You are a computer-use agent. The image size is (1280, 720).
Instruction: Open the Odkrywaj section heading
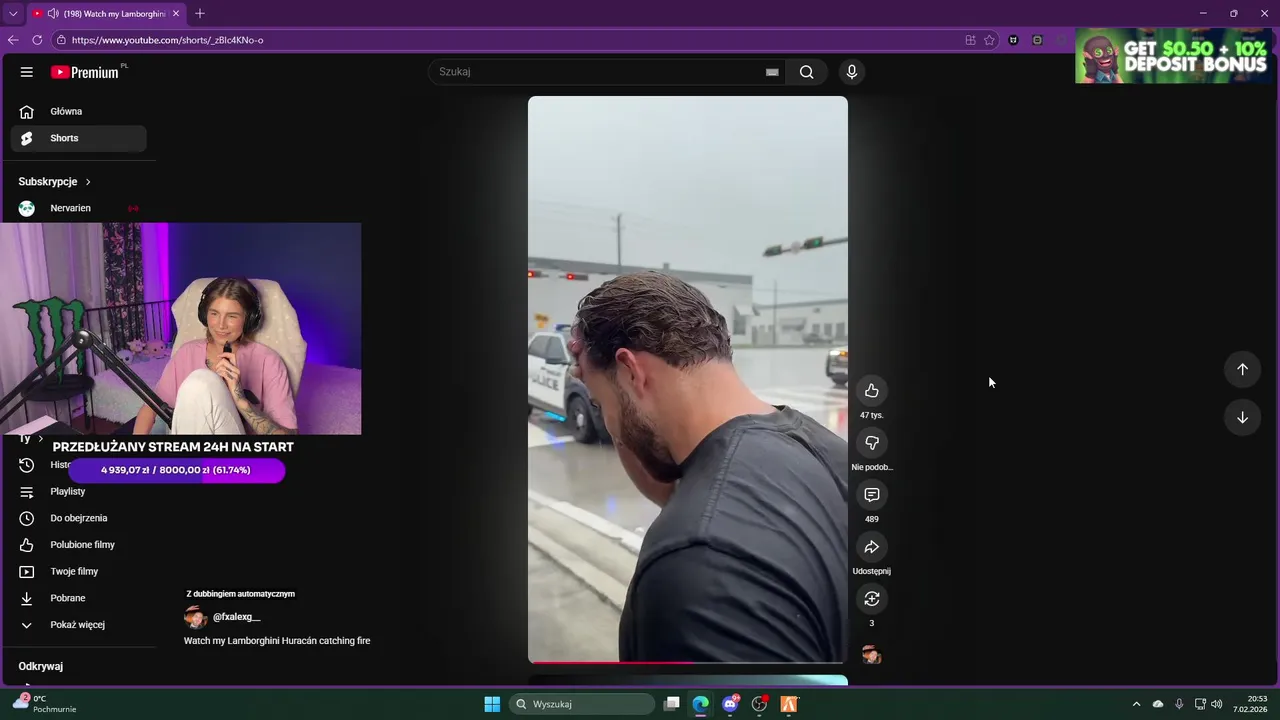coord(41,666)
